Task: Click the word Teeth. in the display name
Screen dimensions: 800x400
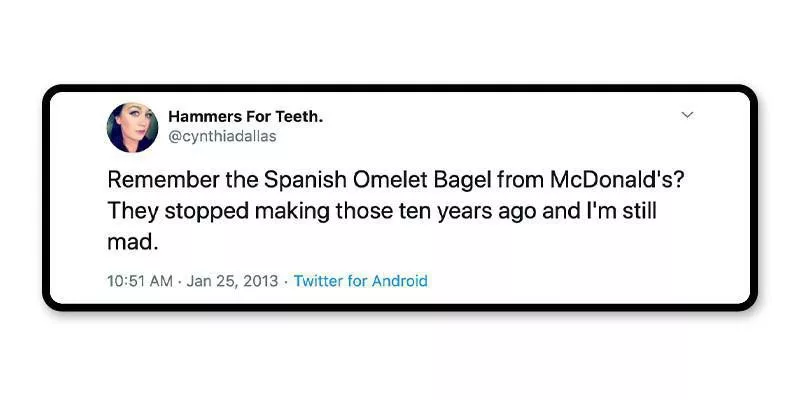Action: click(300, 117)
